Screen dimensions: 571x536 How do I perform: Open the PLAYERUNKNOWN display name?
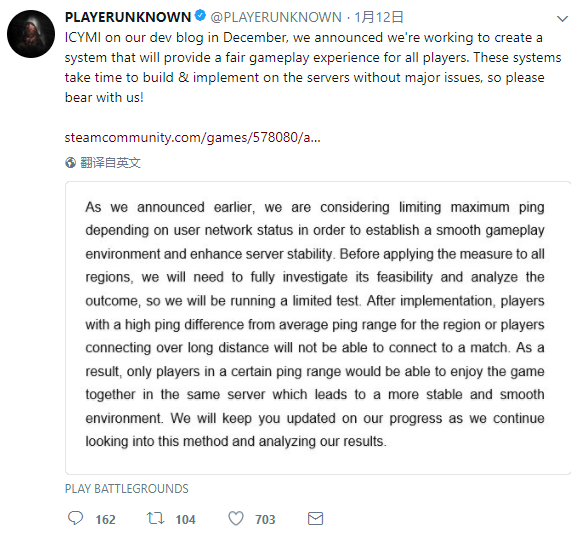[128, 17]
